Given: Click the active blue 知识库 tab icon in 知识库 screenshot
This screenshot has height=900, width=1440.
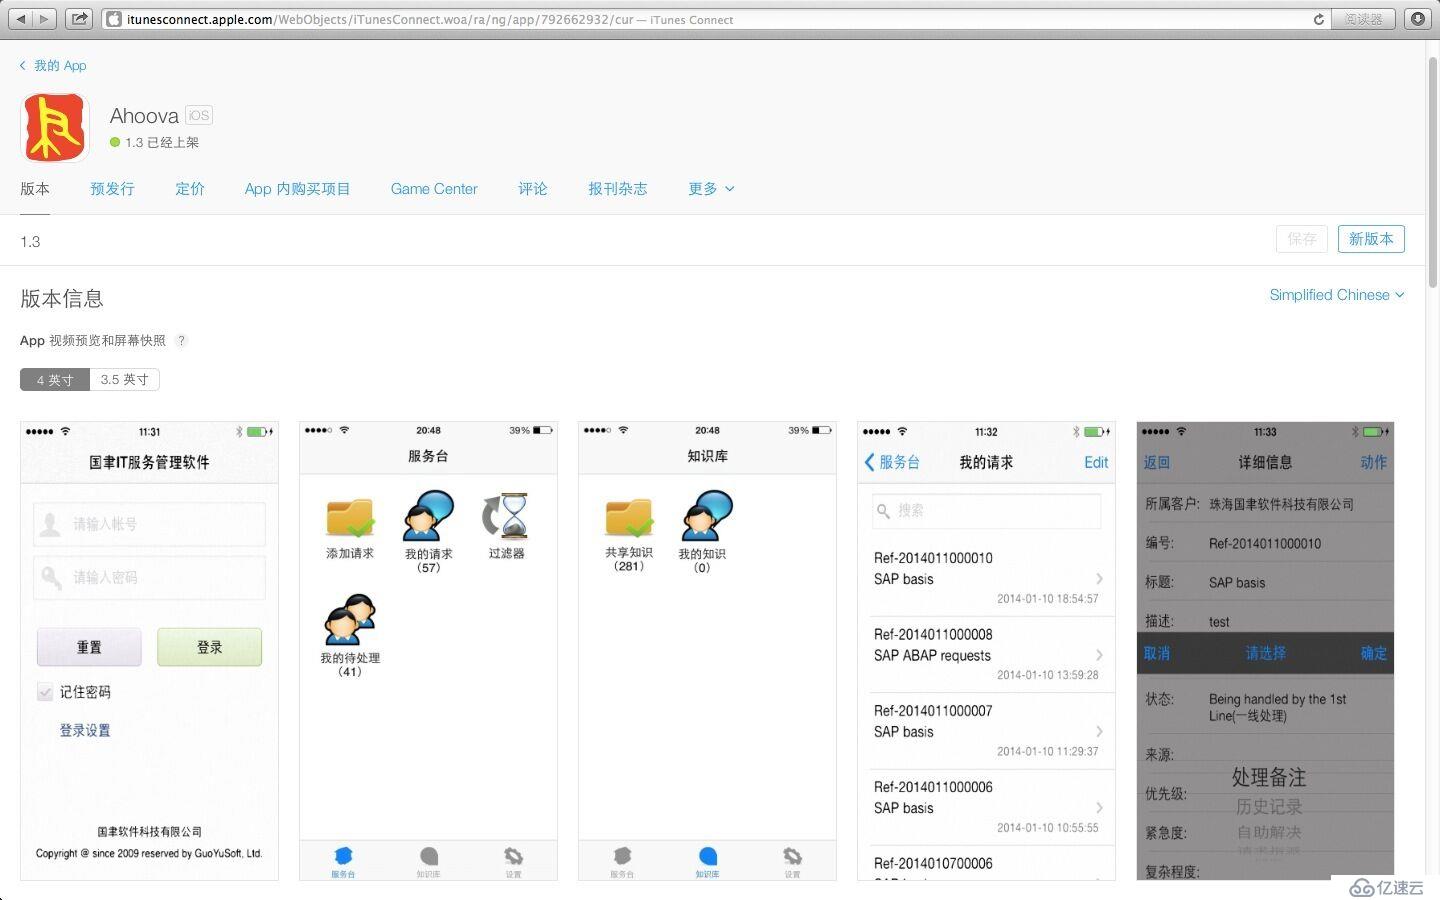Looking at the screenshot, I should pos(707,856).
